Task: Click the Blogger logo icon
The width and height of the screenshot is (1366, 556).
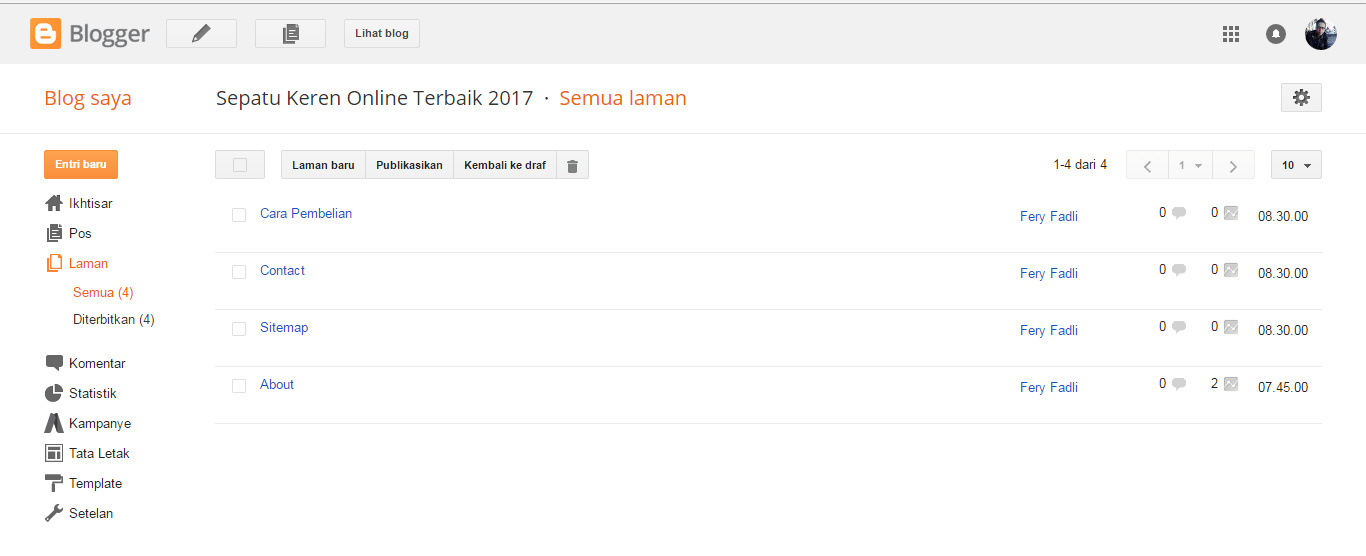Action: (x=46, y=34)
